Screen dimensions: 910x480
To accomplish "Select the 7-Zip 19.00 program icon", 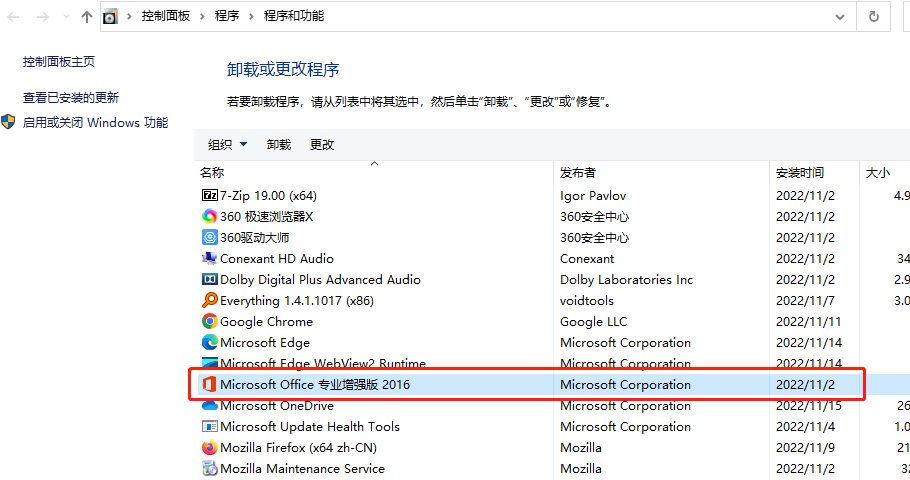I will pyautogui.click(x=210, y=196).
